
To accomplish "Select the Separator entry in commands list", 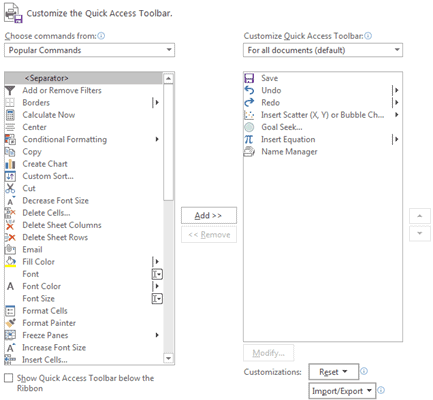I will (84, 78).
